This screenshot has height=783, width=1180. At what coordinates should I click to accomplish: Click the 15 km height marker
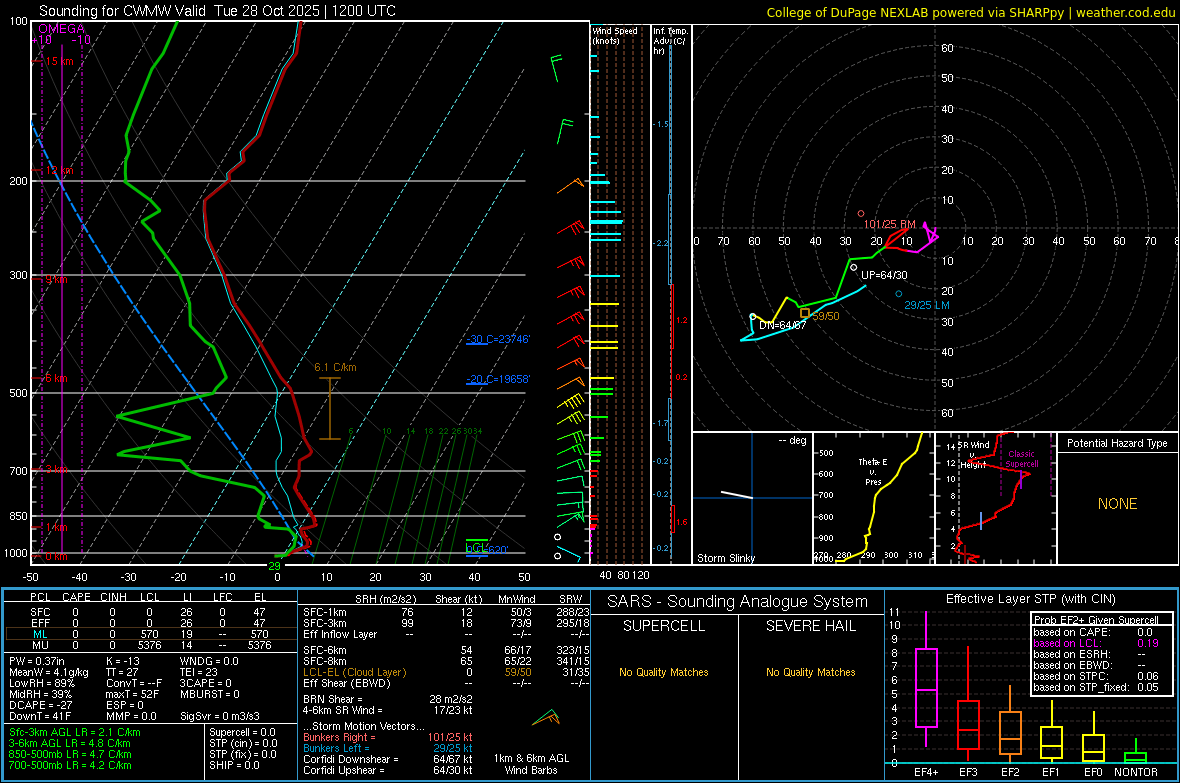59,61
